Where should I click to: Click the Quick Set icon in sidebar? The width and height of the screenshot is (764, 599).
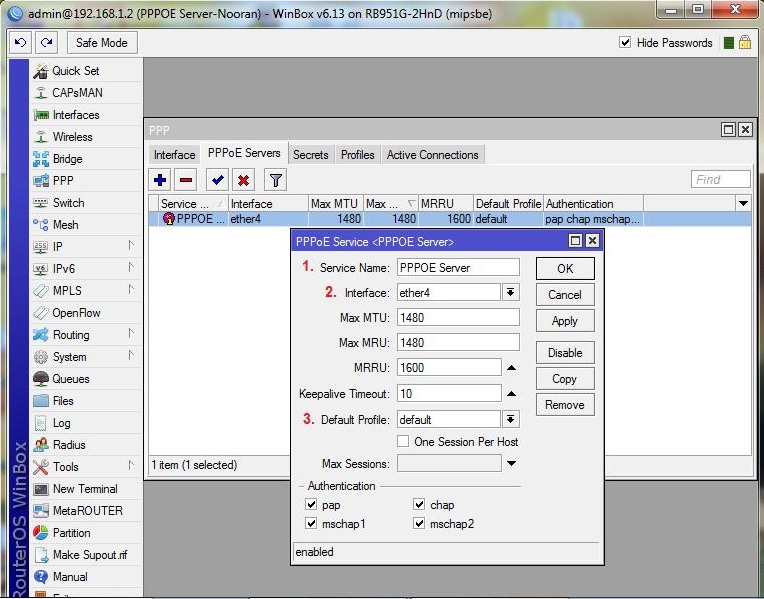click(x=40, y=71)
